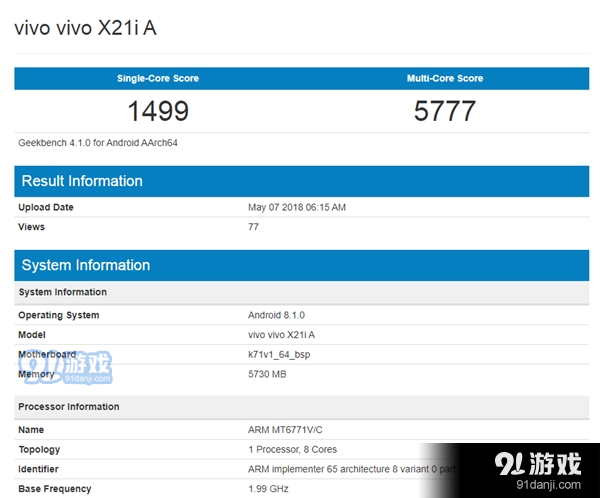Select motherboard value 'k71v1_64_bsp'
600x498 pixels.
point(279,355)
